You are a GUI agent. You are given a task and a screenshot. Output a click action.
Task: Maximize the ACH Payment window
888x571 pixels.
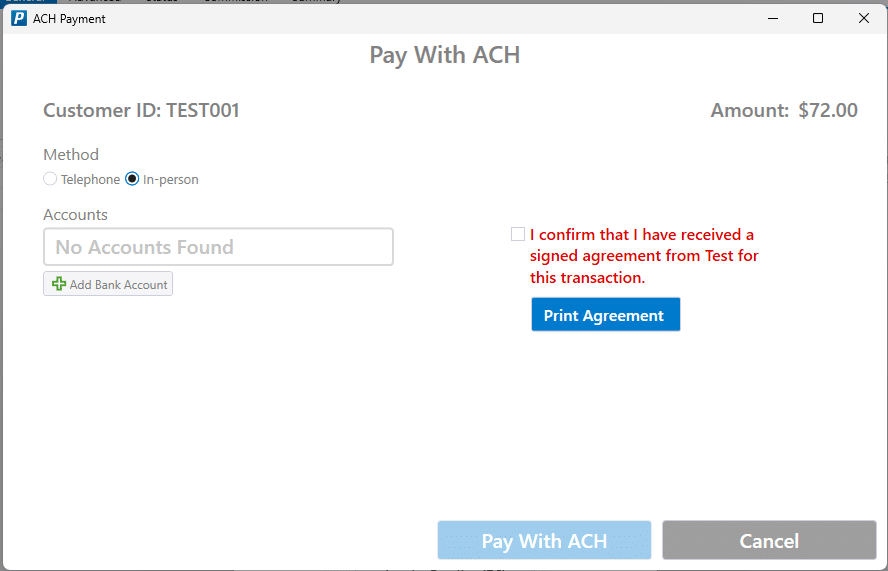(x=818, y=19)
